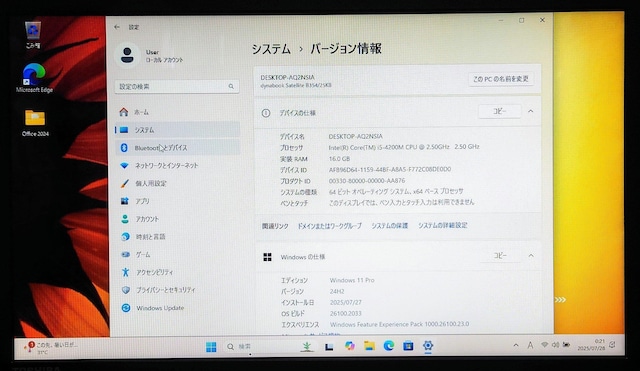Open Microsoft Store from the taskbar

408,346
